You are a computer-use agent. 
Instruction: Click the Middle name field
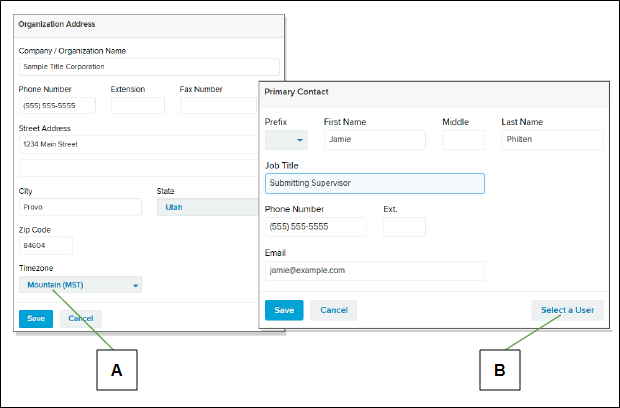click(x=463, y=140)
